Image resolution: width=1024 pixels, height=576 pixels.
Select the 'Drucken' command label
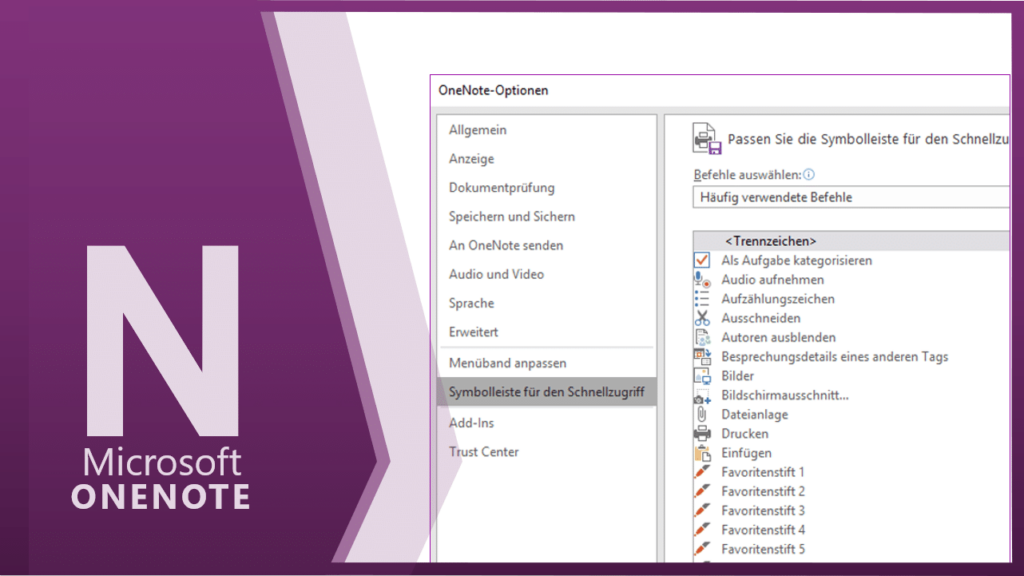pyautogui.click(x=744, y=434)
